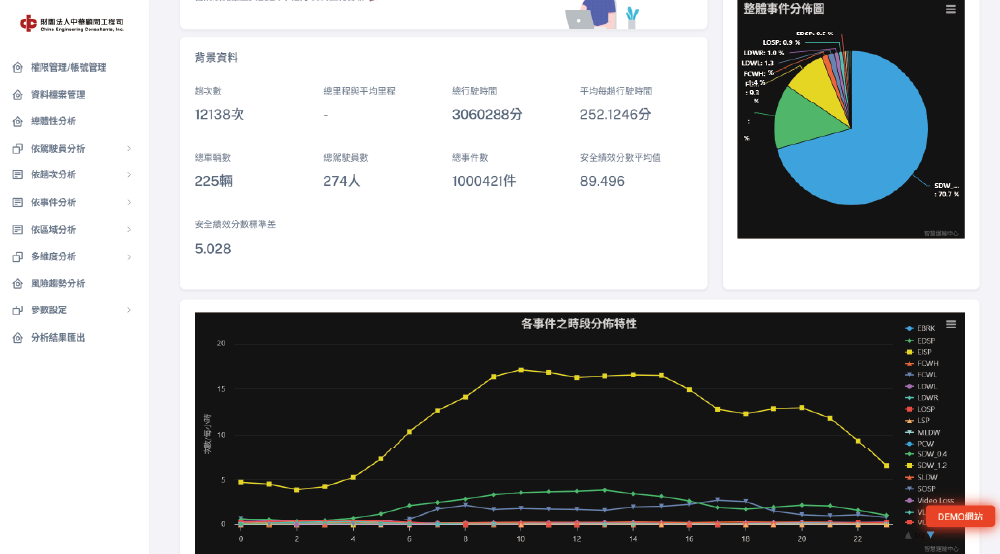Hide the SDW_0.4 series via legend
1000x554 pixels.
[926, 454]
